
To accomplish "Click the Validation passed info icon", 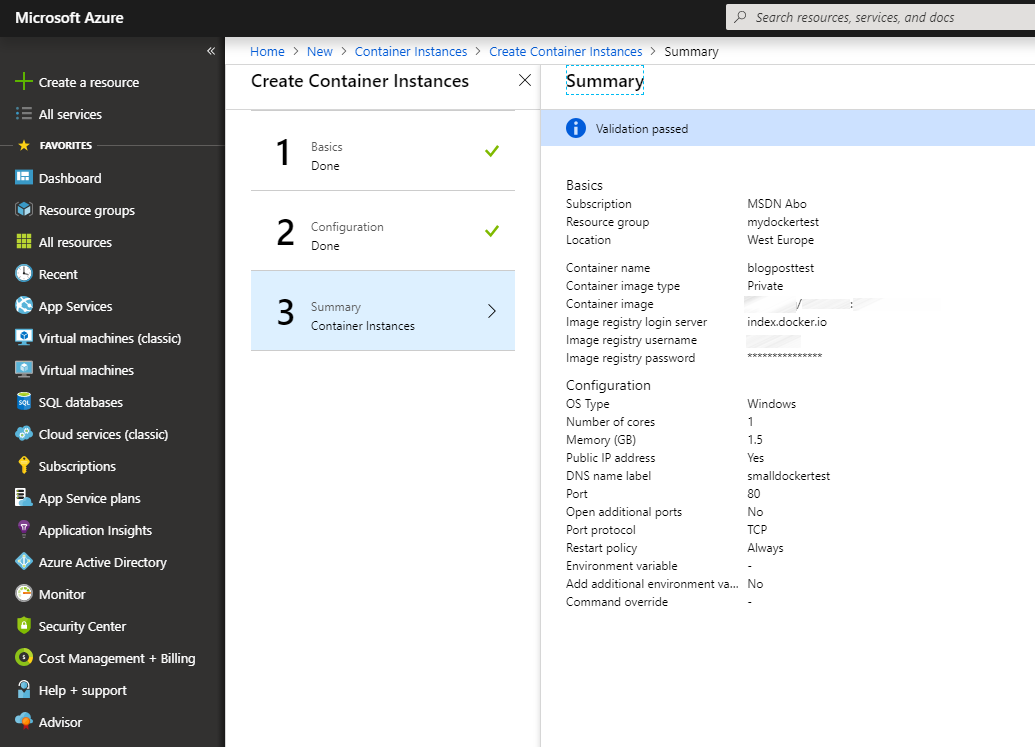I will point(576,128).
